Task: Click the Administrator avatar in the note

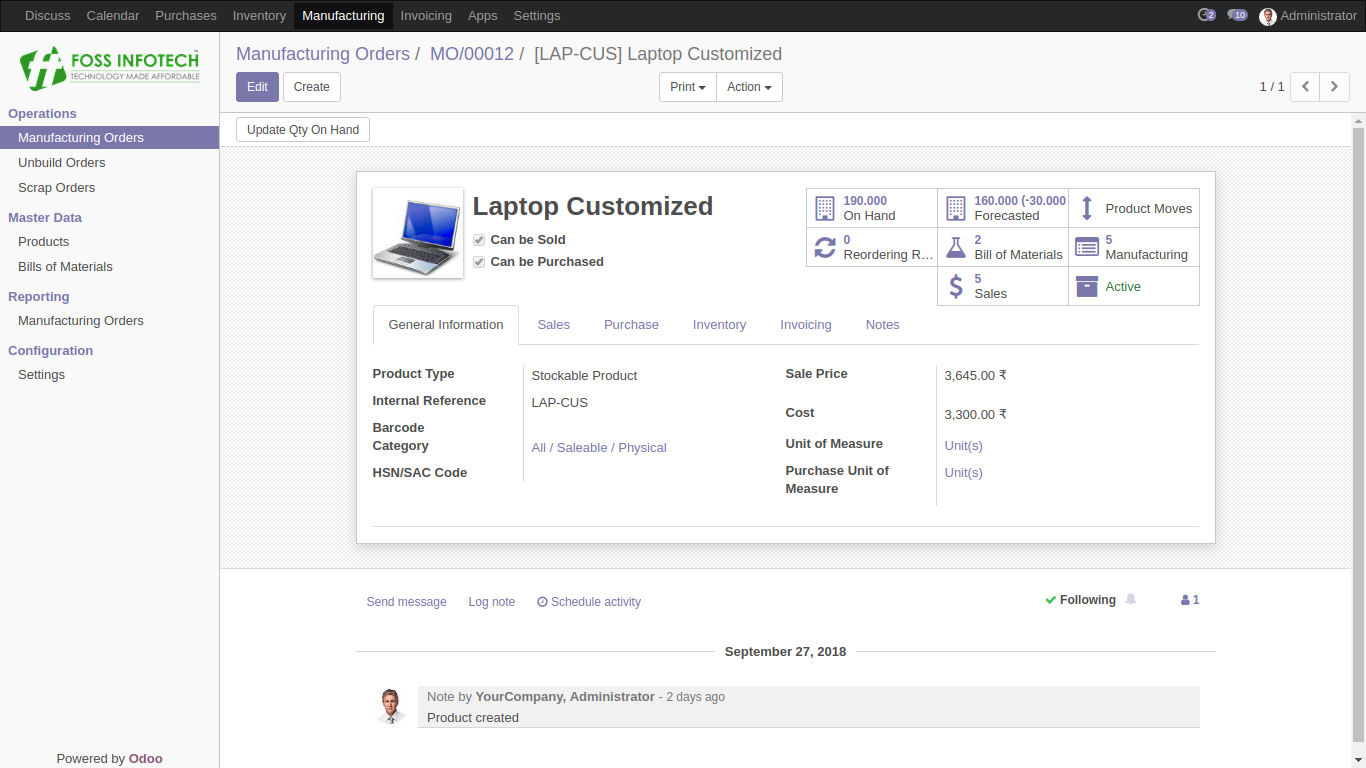Action: (x=391, y=706)
